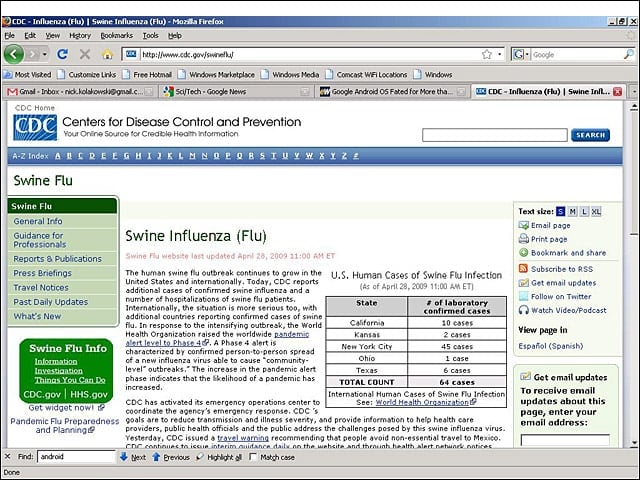Click the blue SEARCH button on CDC page
The image size is (640, 480).
[590, 135]
